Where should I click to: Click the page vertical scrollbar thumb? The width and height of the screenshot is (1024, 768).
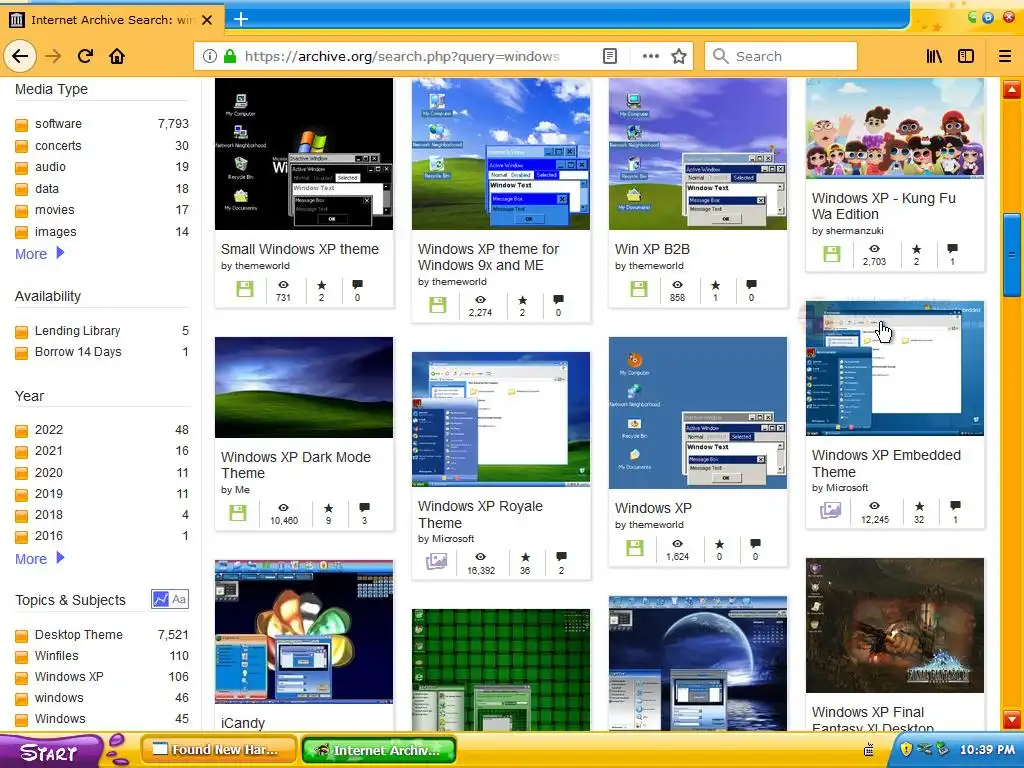[x=1012, y=255]
